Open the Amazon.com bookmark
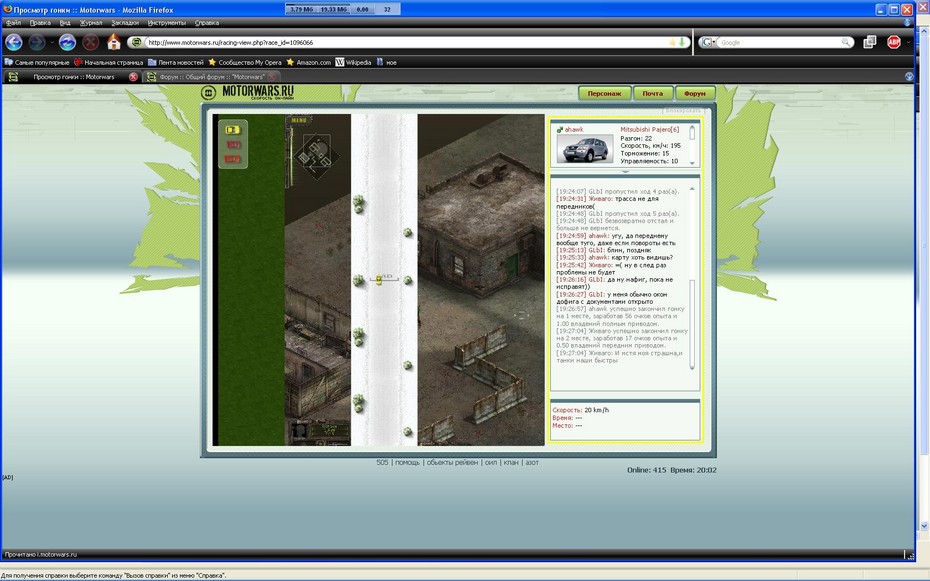This screenshot has height=581, width=930. [308, 62]
